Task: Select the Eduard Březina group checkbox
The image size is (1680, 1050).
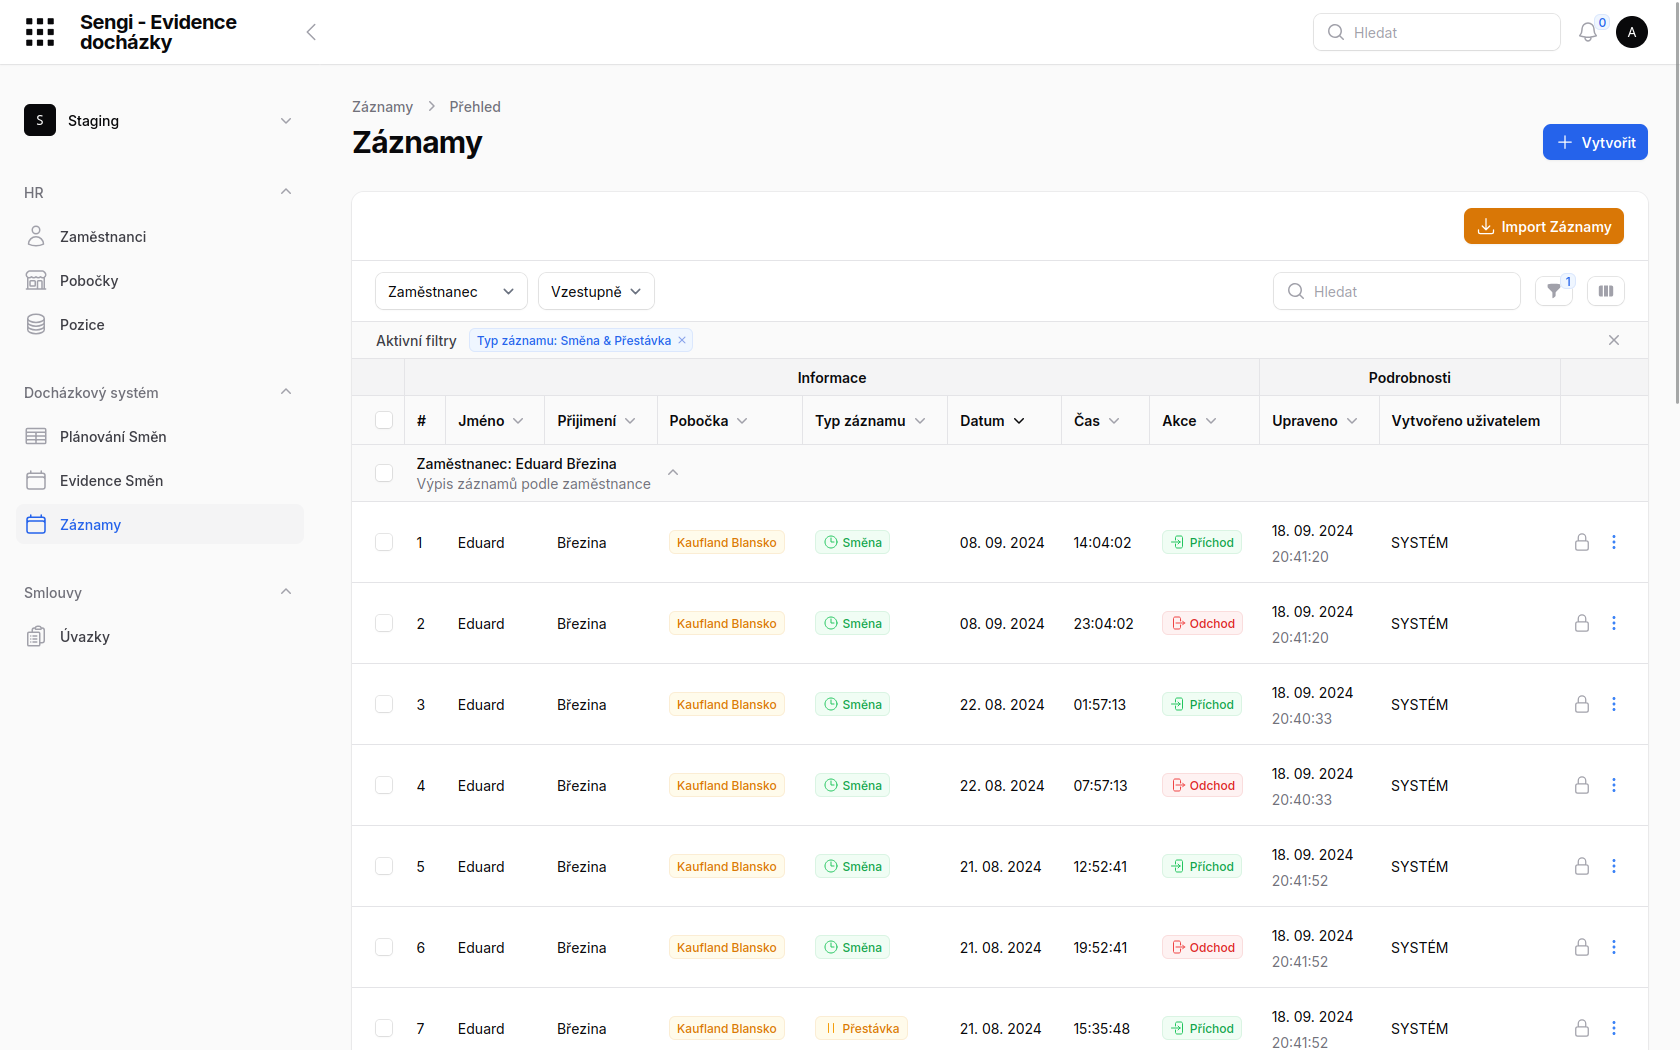Action: tap(384, 473)
